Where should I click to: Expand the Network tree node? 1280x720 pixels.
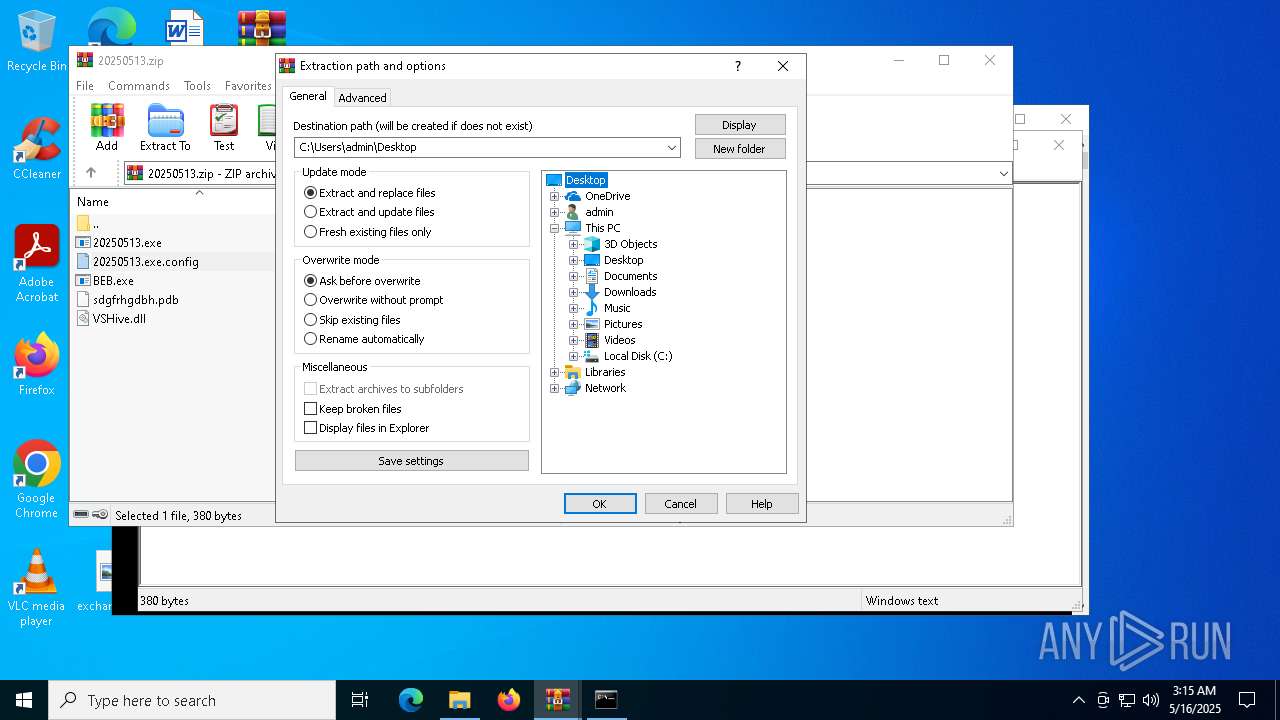click(x=554, y=388)
